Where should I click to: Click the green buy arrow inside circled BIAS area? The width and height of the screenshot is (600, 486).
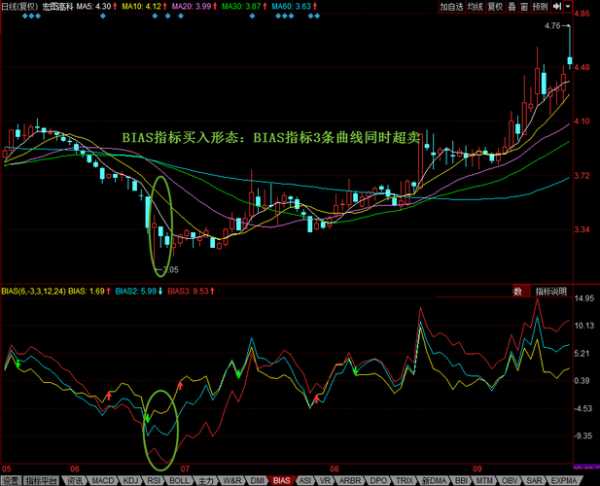[147, 416]
